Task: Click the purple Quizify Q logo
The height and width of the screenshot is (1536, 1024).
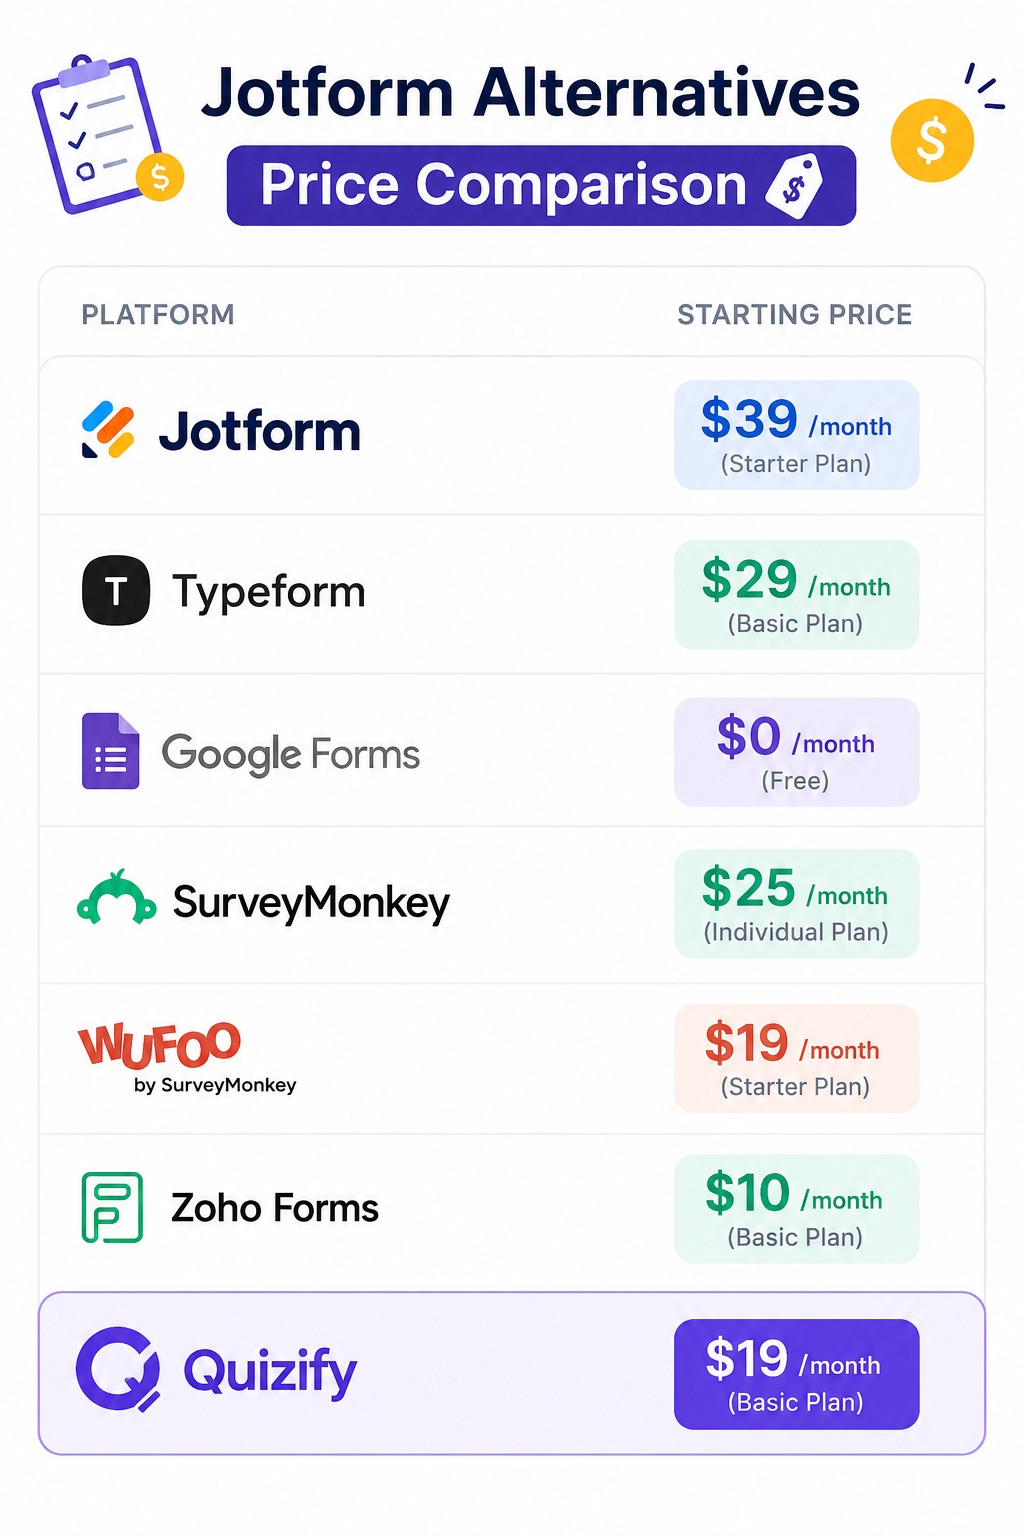Action: (x=119, y=1369)
